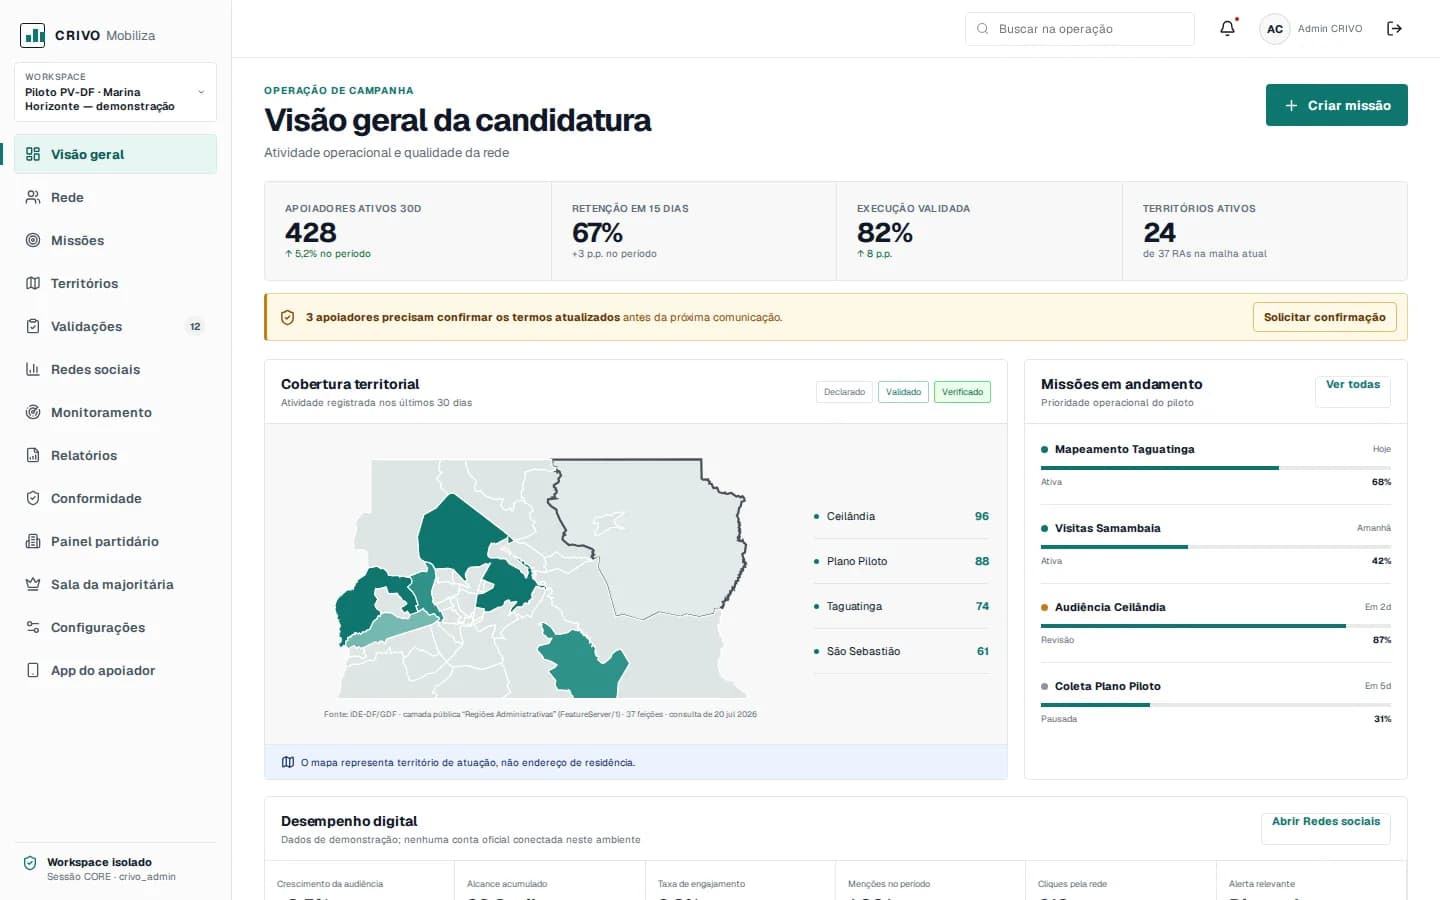Image resolution: width=1440 pixels, height=900 pixels.
Task: Click the plus icon on Criar missão
Action: tap(1291, 105)
